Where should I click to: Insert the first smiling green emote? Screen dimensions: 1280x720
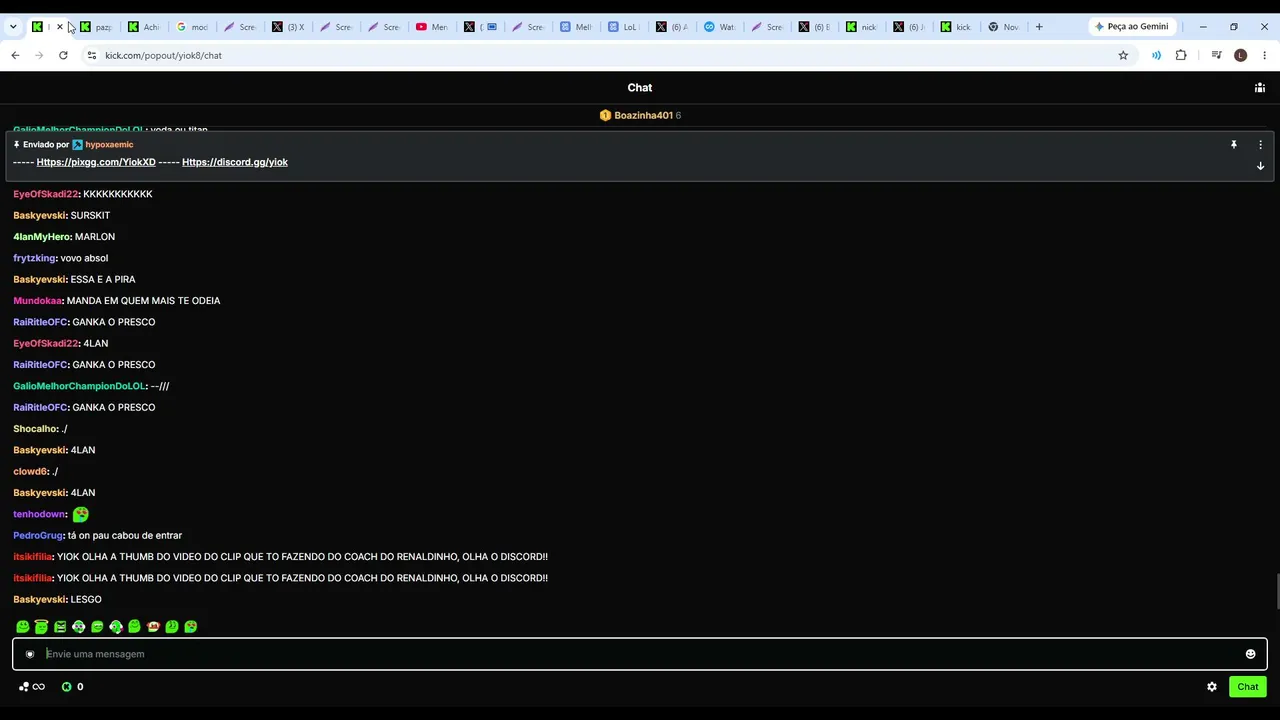(22, 627)
